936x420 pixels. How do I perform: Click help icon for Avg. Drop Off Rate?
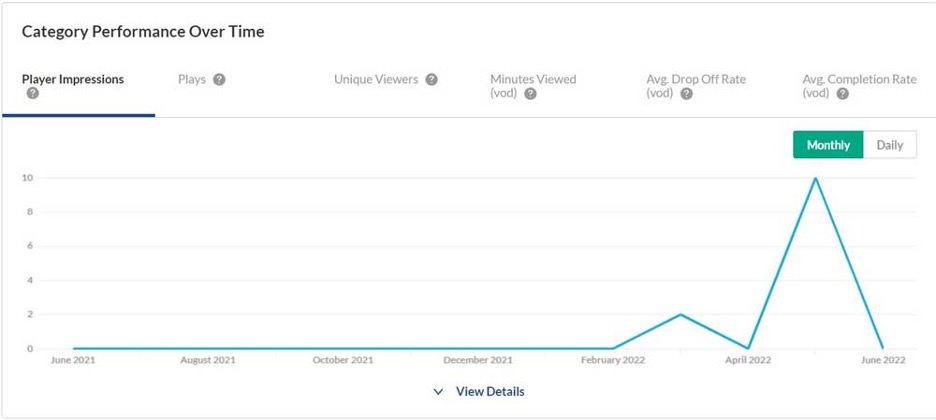686,94
